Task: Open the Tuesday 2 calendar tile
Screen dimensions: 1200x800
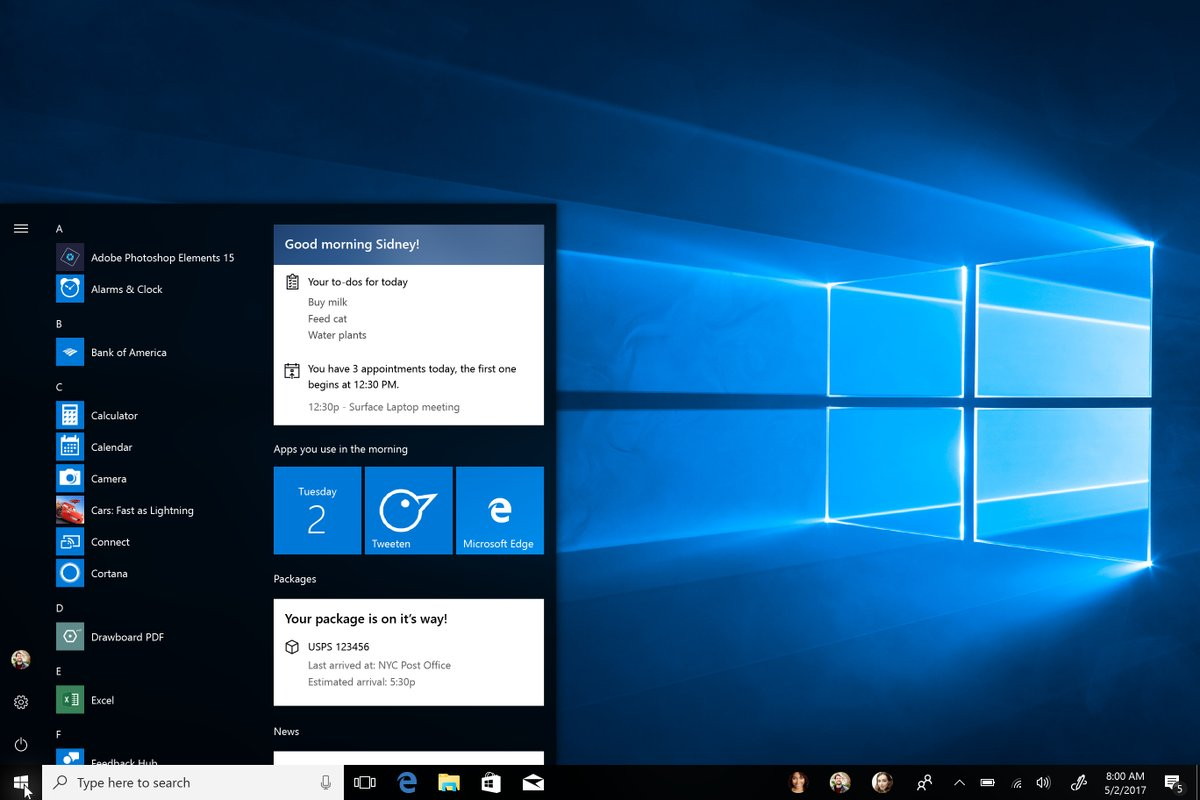Action: coord(317,510)
